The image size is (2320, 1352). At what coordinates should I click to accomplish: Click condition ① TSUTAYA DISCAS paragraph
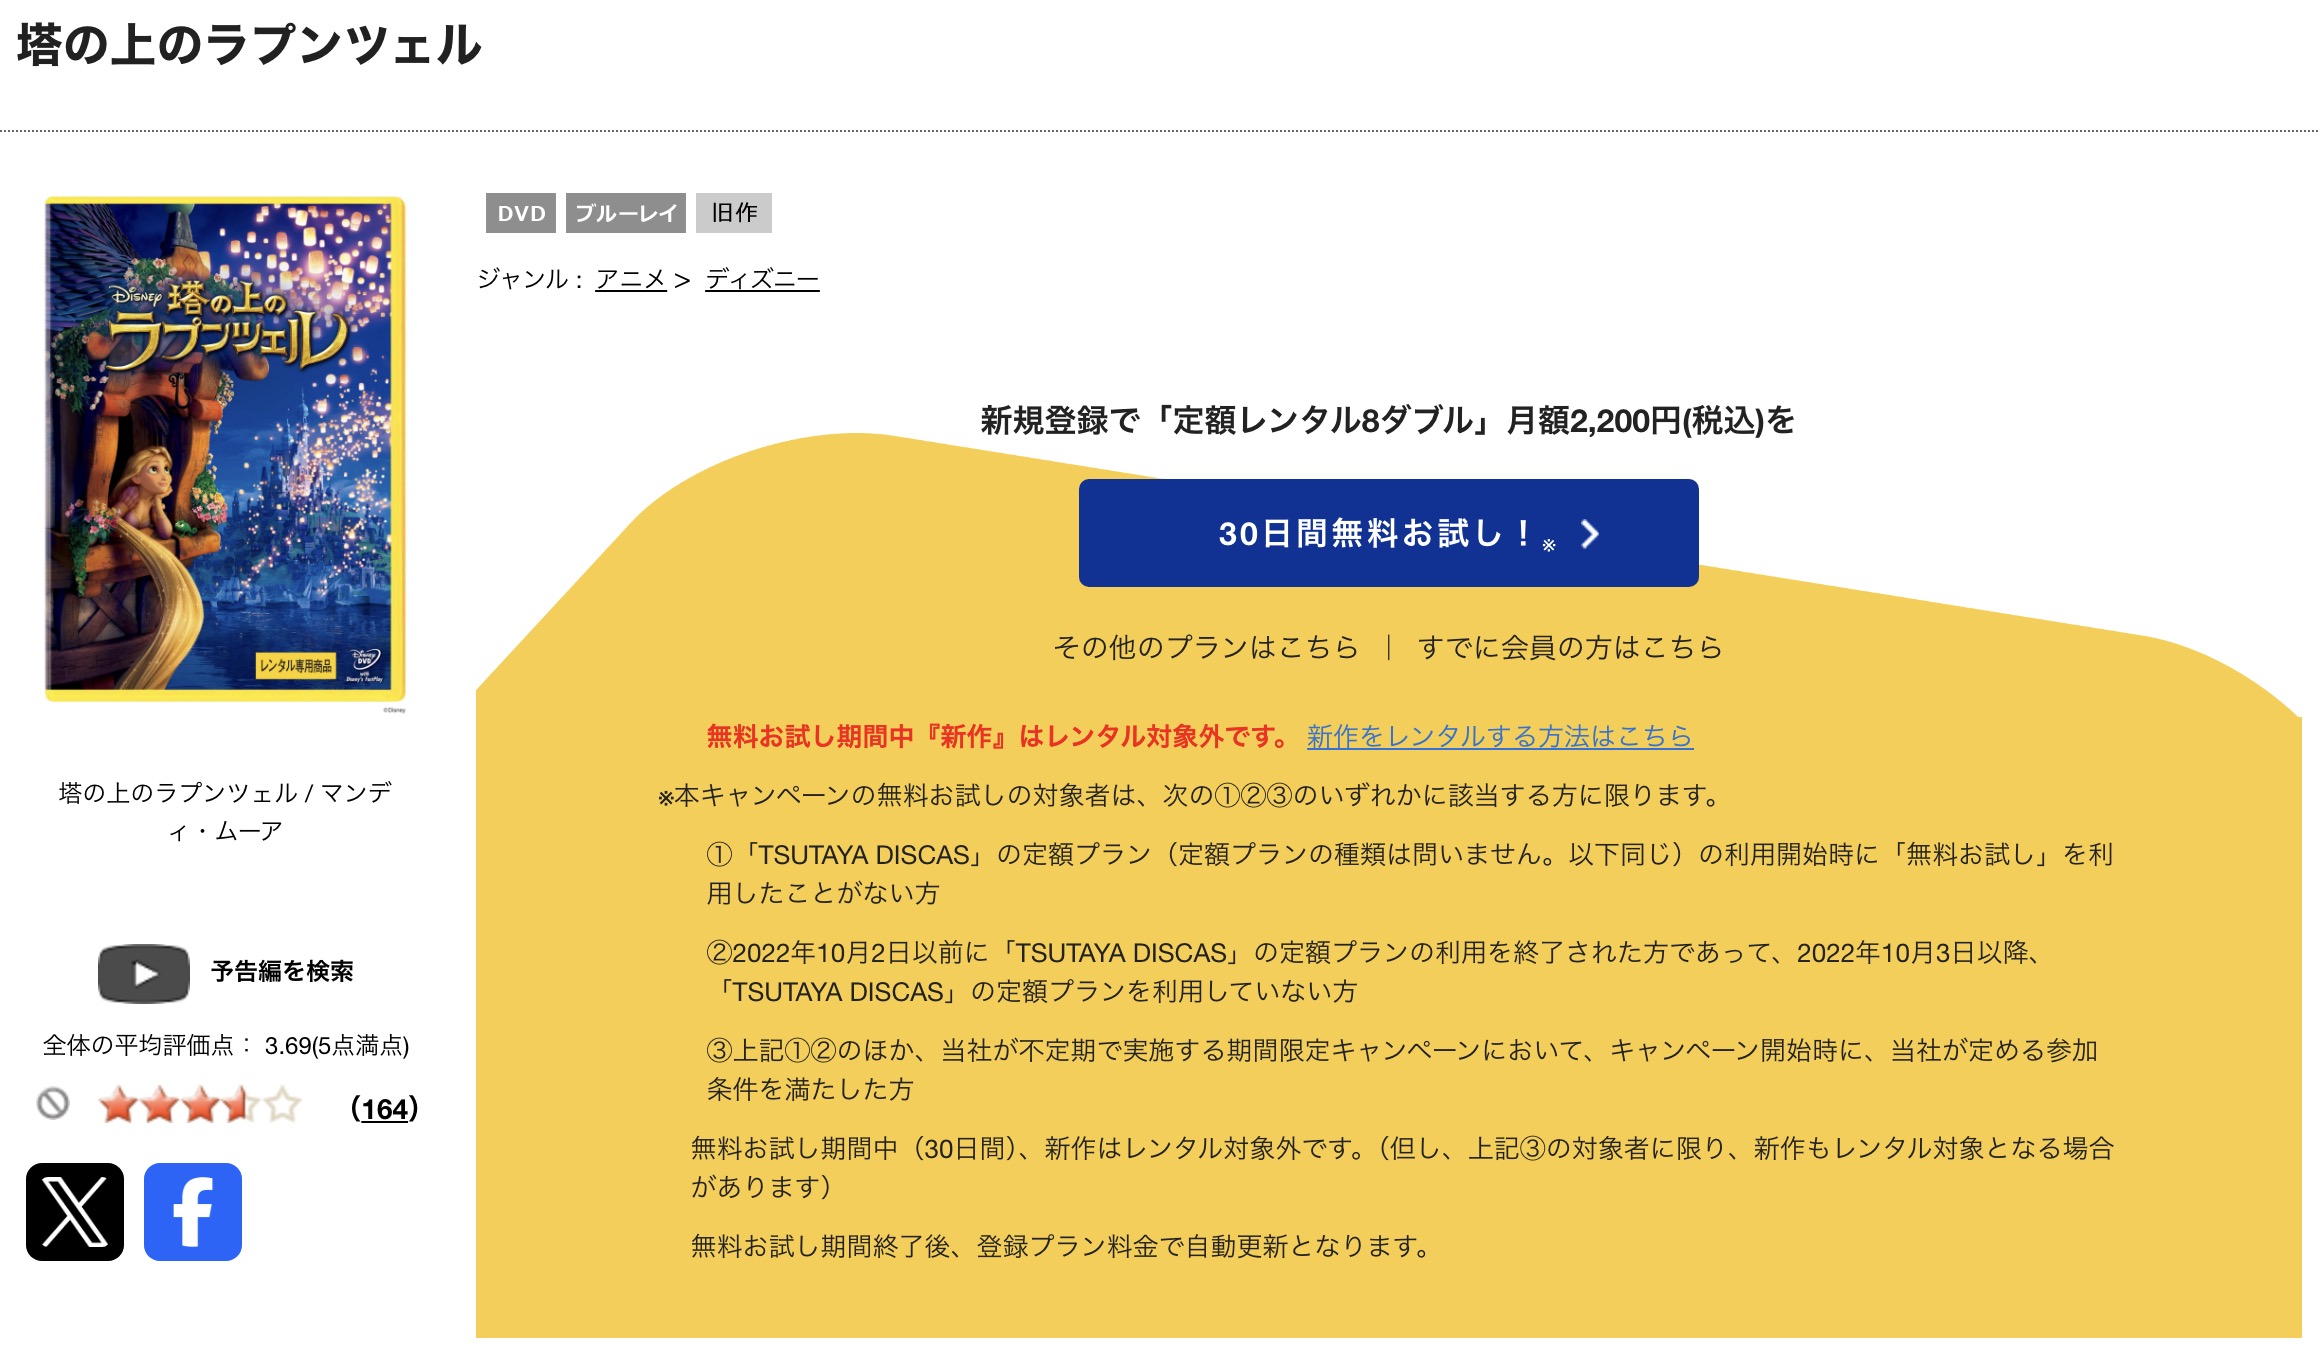1410,873
